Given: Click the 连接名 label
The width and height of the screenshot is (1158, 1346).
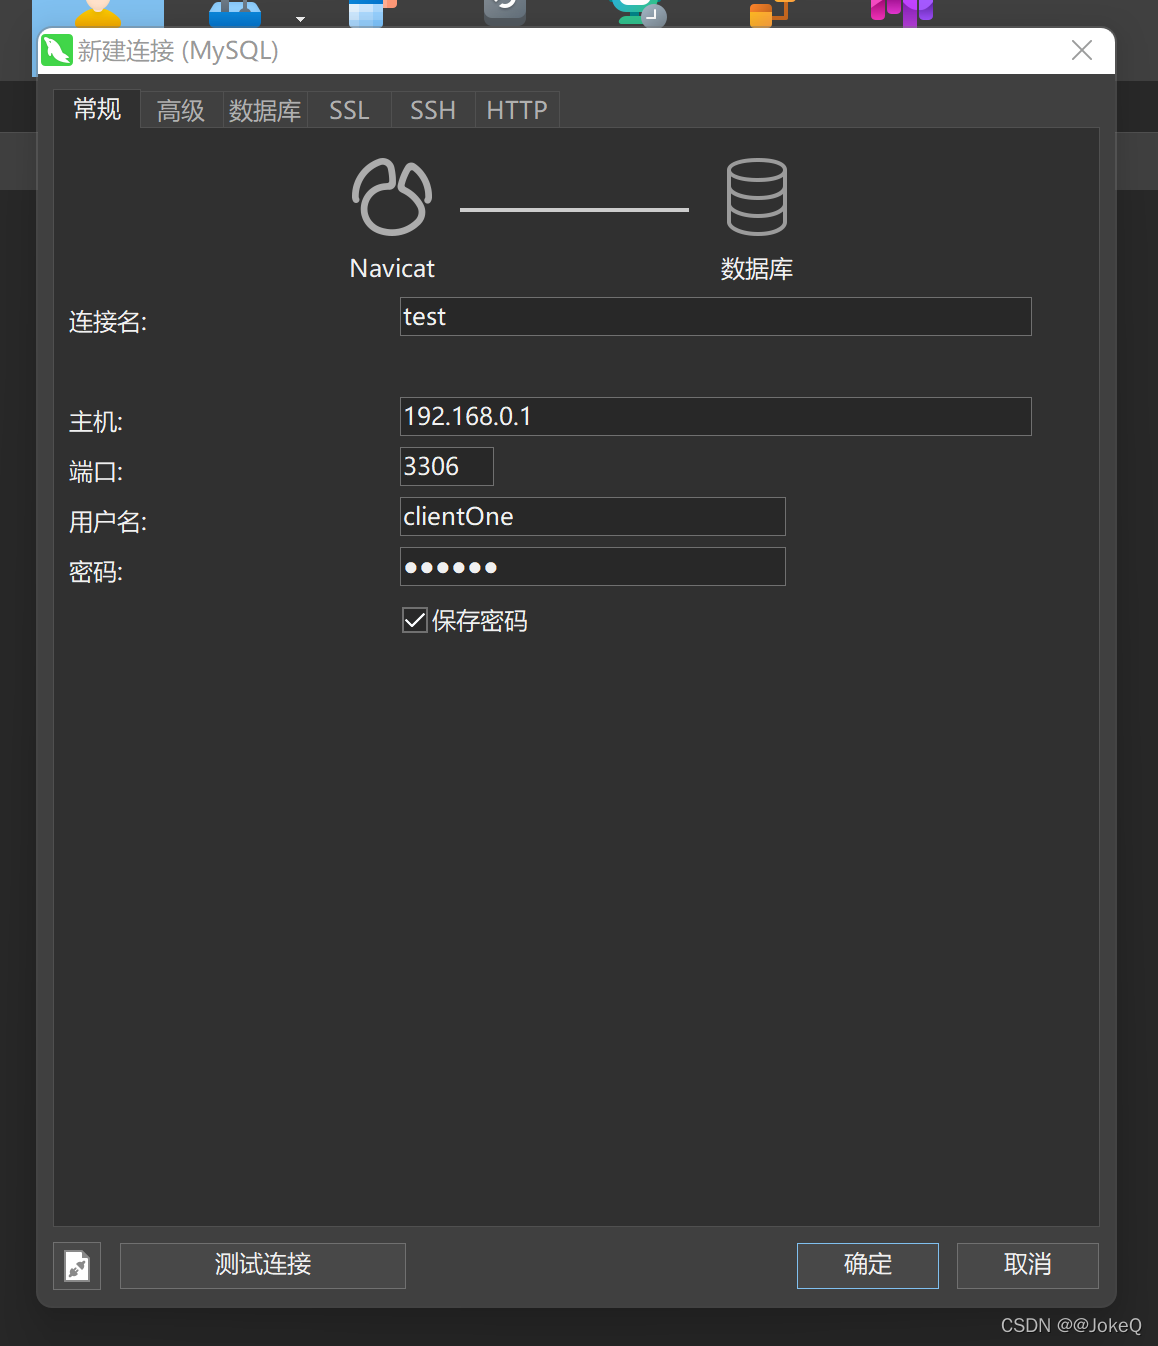Looking at the screenshot, I should click(108, 322).
